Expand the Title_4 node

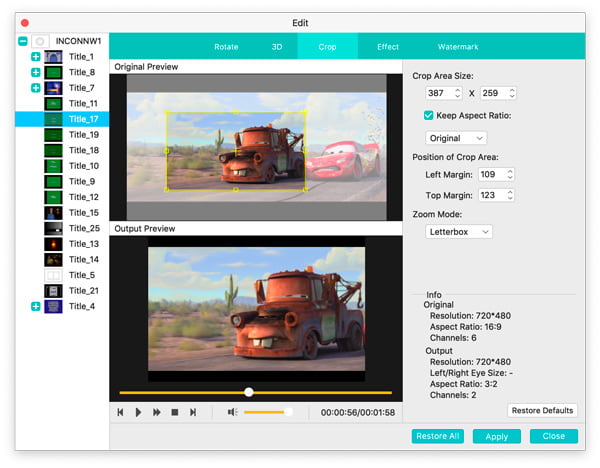tap(36, 307)
